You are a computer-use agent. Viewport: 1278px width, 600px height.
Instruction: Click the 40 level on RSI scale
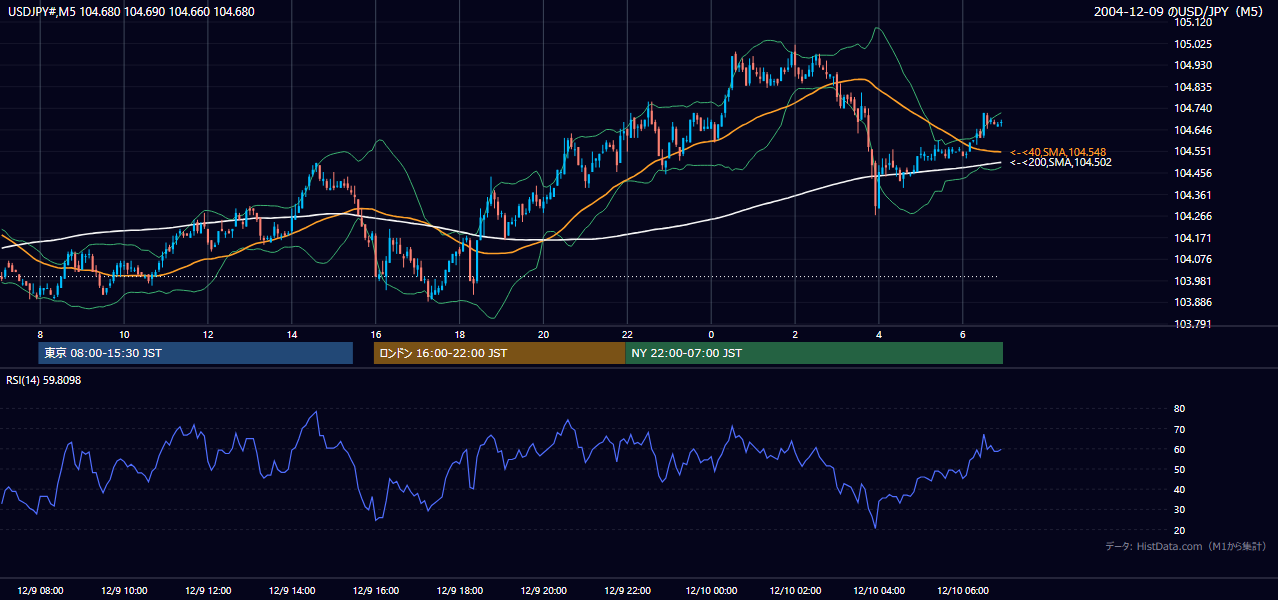click(1179, 490)
